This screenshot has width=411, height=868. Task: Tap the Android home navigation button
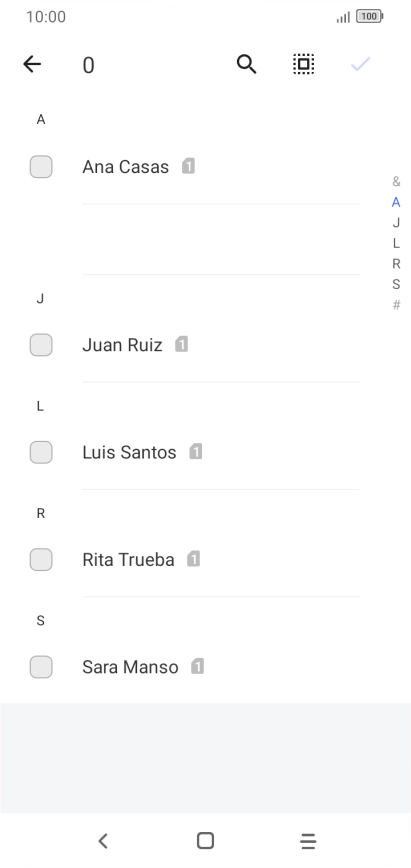pos(206,841)
